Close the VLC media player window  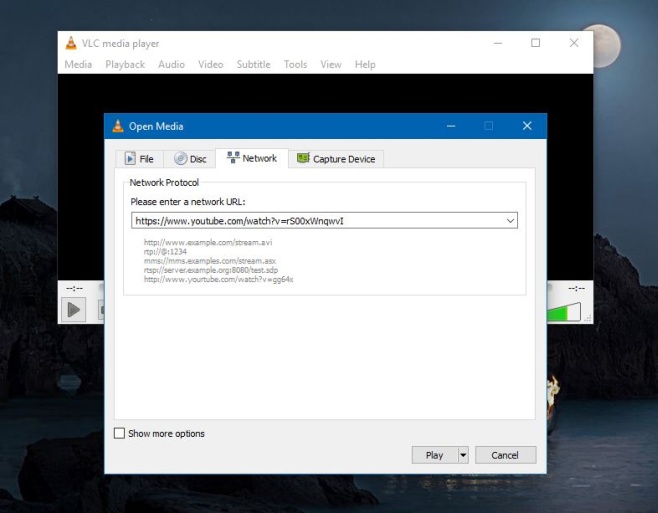click(574, 43)
